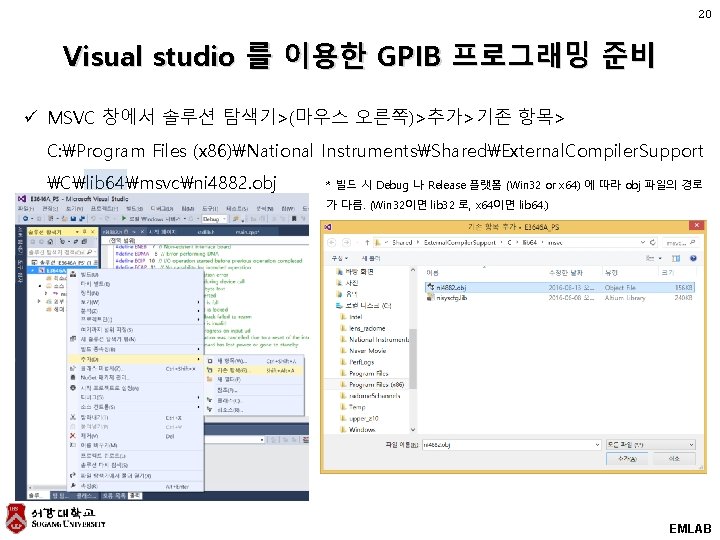Choose New Item (새 항목) in submenu
The image size is (720, 540).
tap(254, 360)
